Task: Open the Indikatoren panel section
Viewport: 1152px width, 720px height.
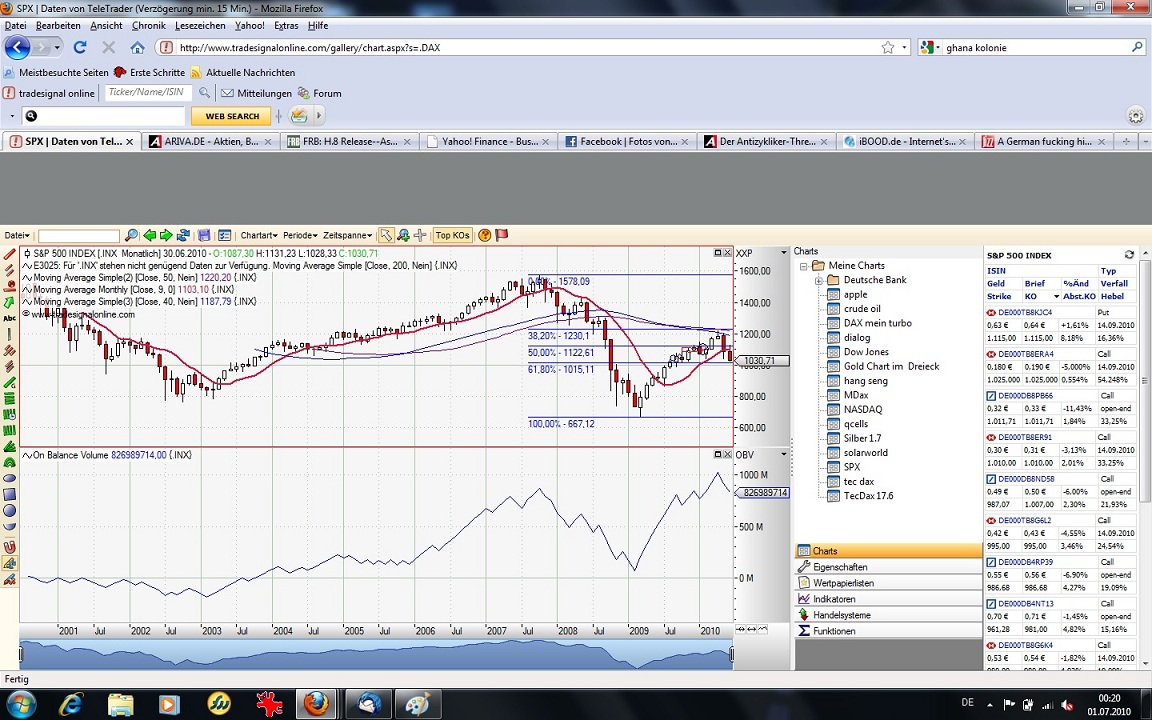Action: 834,599
